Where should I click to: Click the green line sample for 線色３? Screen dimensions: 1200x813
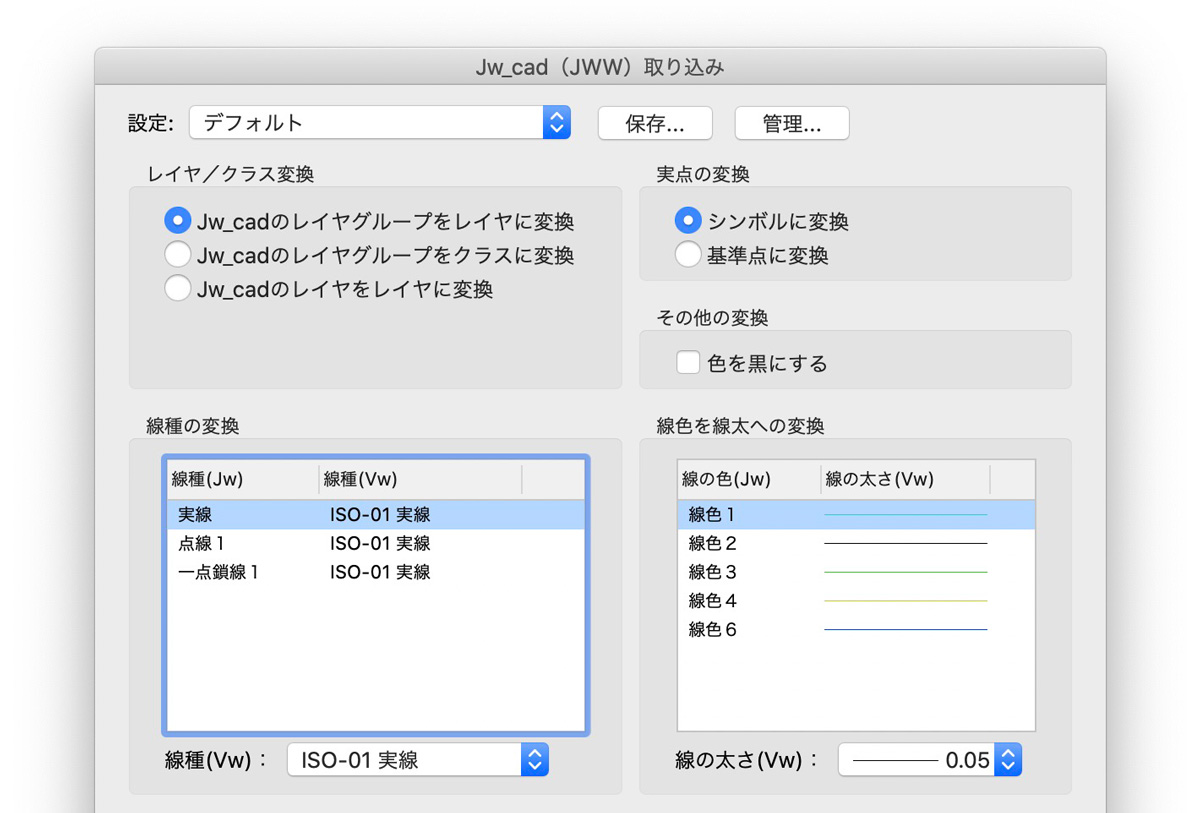905,572
